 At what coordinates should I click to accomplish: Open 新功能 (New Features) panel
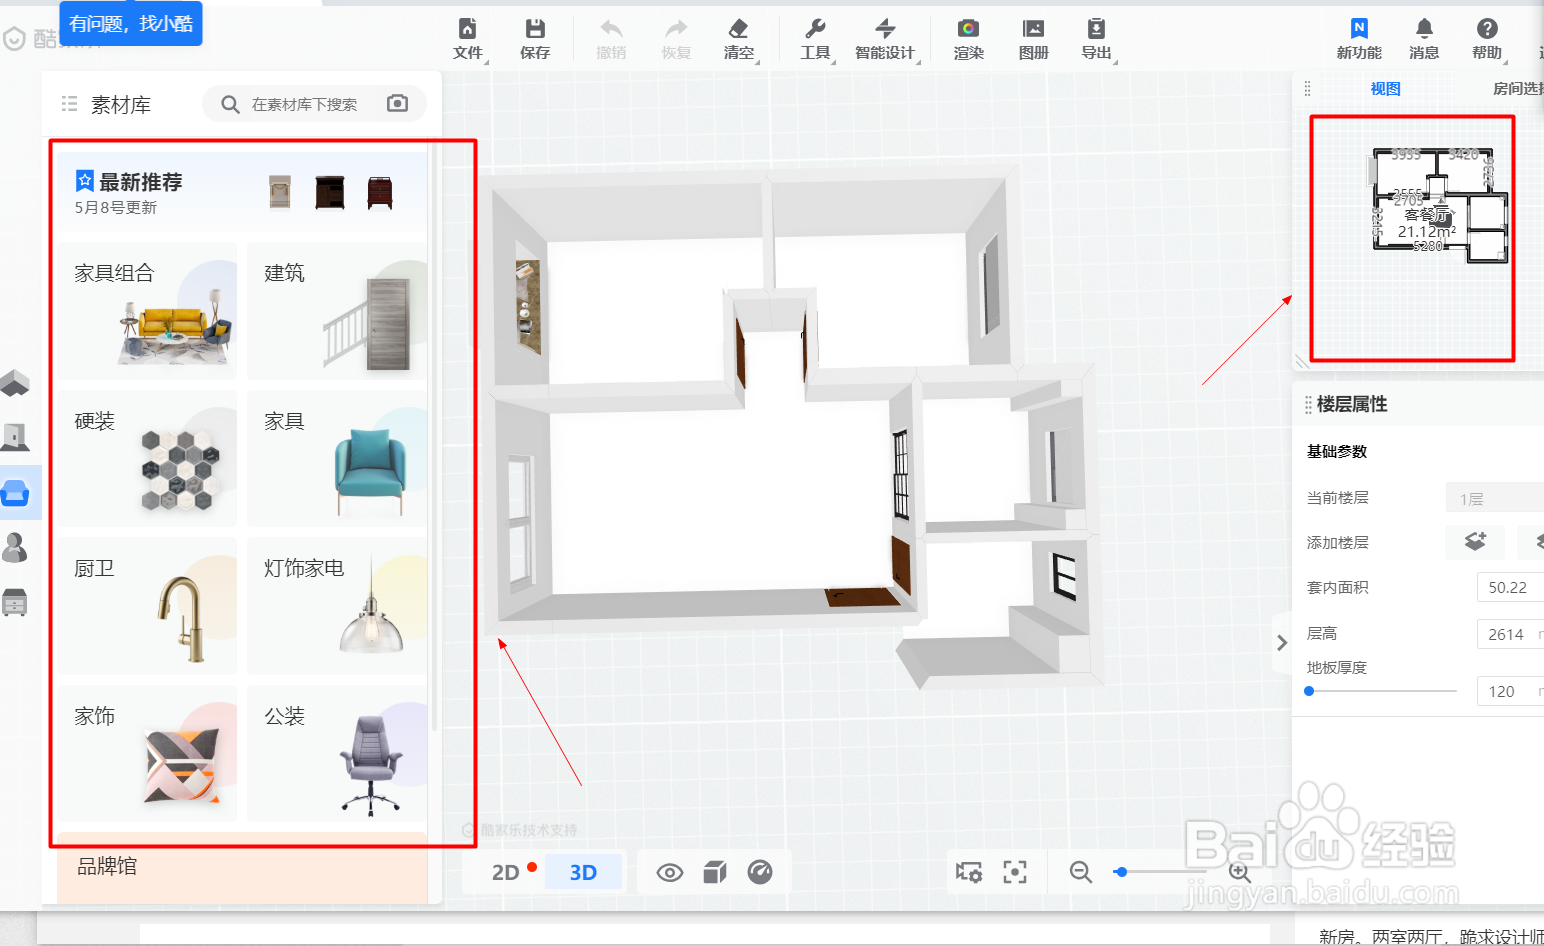(x=1359, y=39)
